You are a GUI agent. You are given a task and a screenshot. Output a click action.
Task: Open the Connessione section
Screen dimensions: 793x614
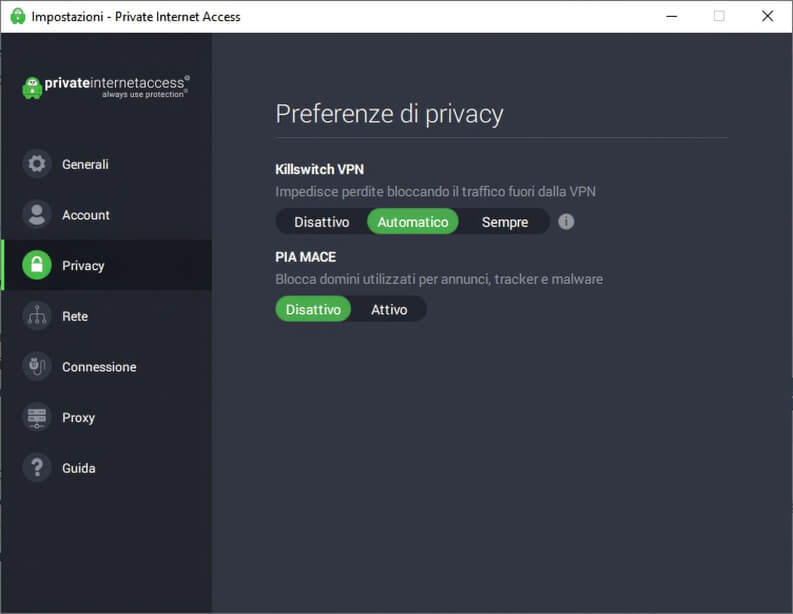[x=107, y=366]
